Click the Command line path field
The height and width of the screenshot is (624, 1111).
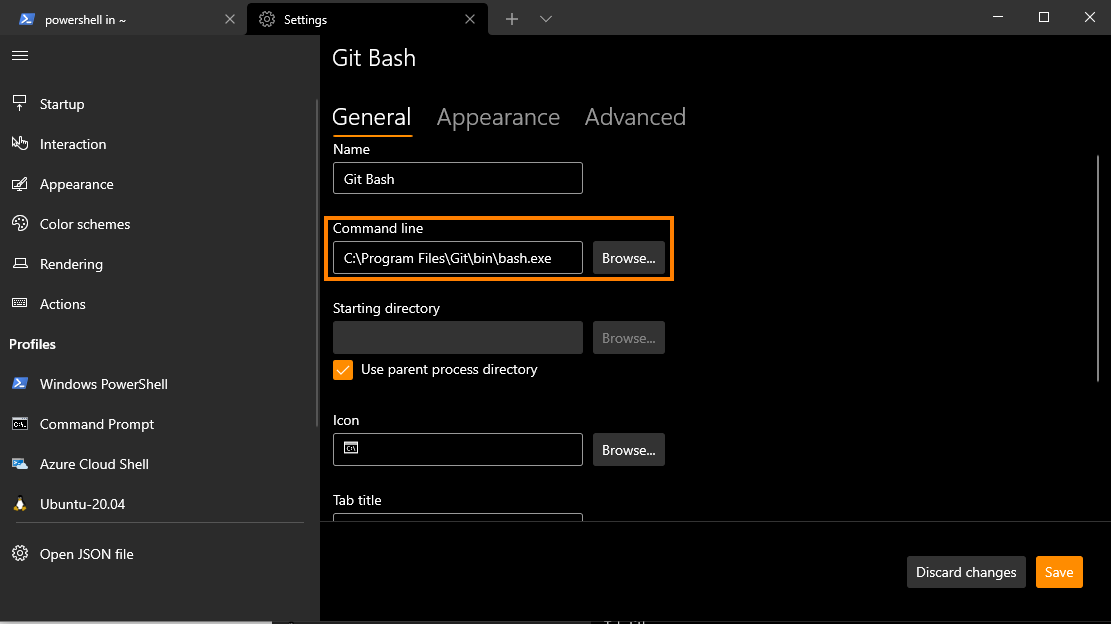click(x=458, y=258)
